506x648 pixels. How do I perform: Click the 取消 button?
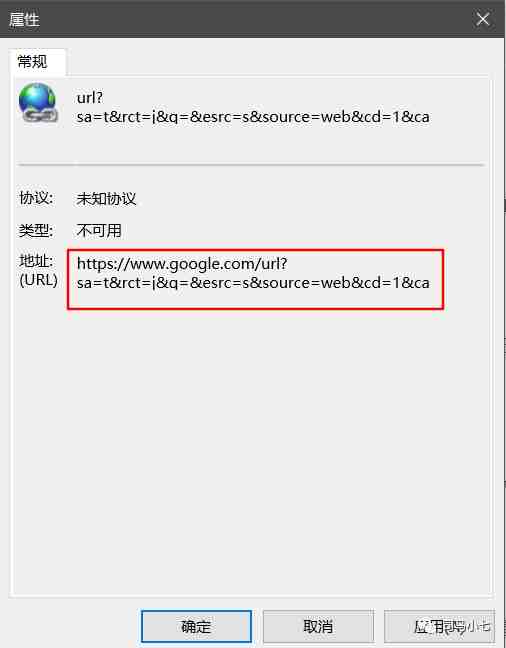[318, 626]
